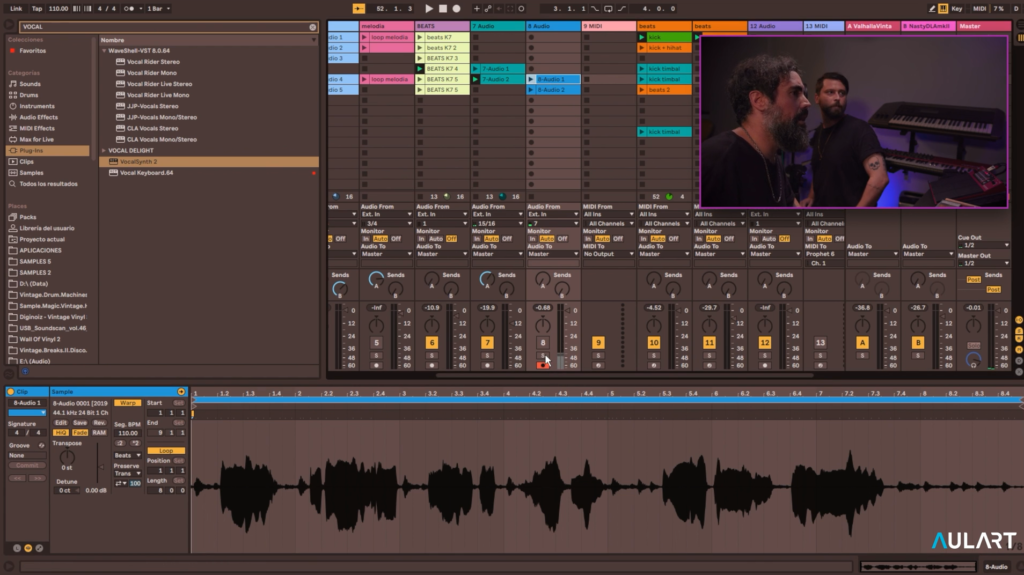Launch the beats K7 clip

[420, 37]
